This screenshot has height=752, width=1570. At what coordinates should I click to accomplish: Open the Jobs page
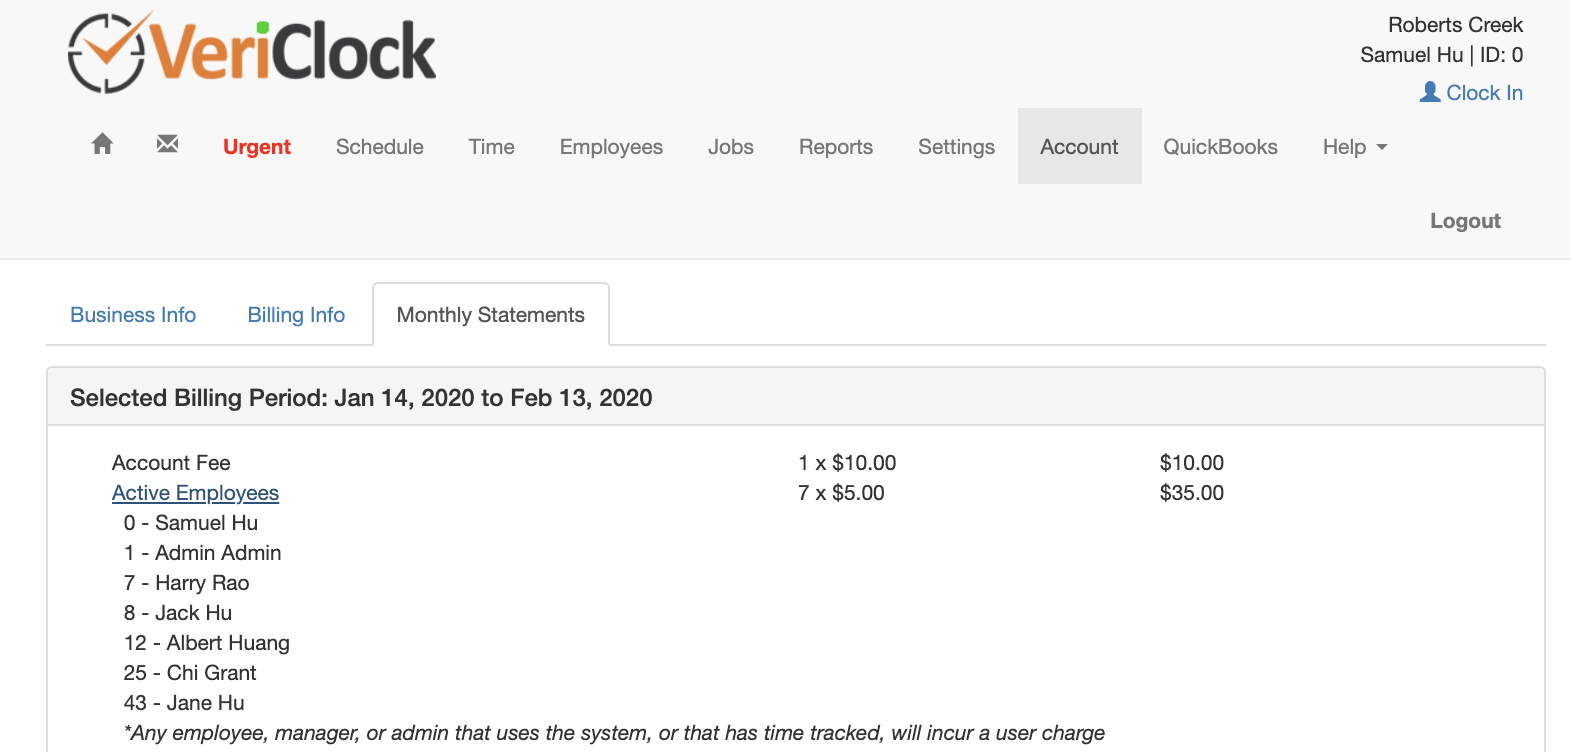click(731, 147)
